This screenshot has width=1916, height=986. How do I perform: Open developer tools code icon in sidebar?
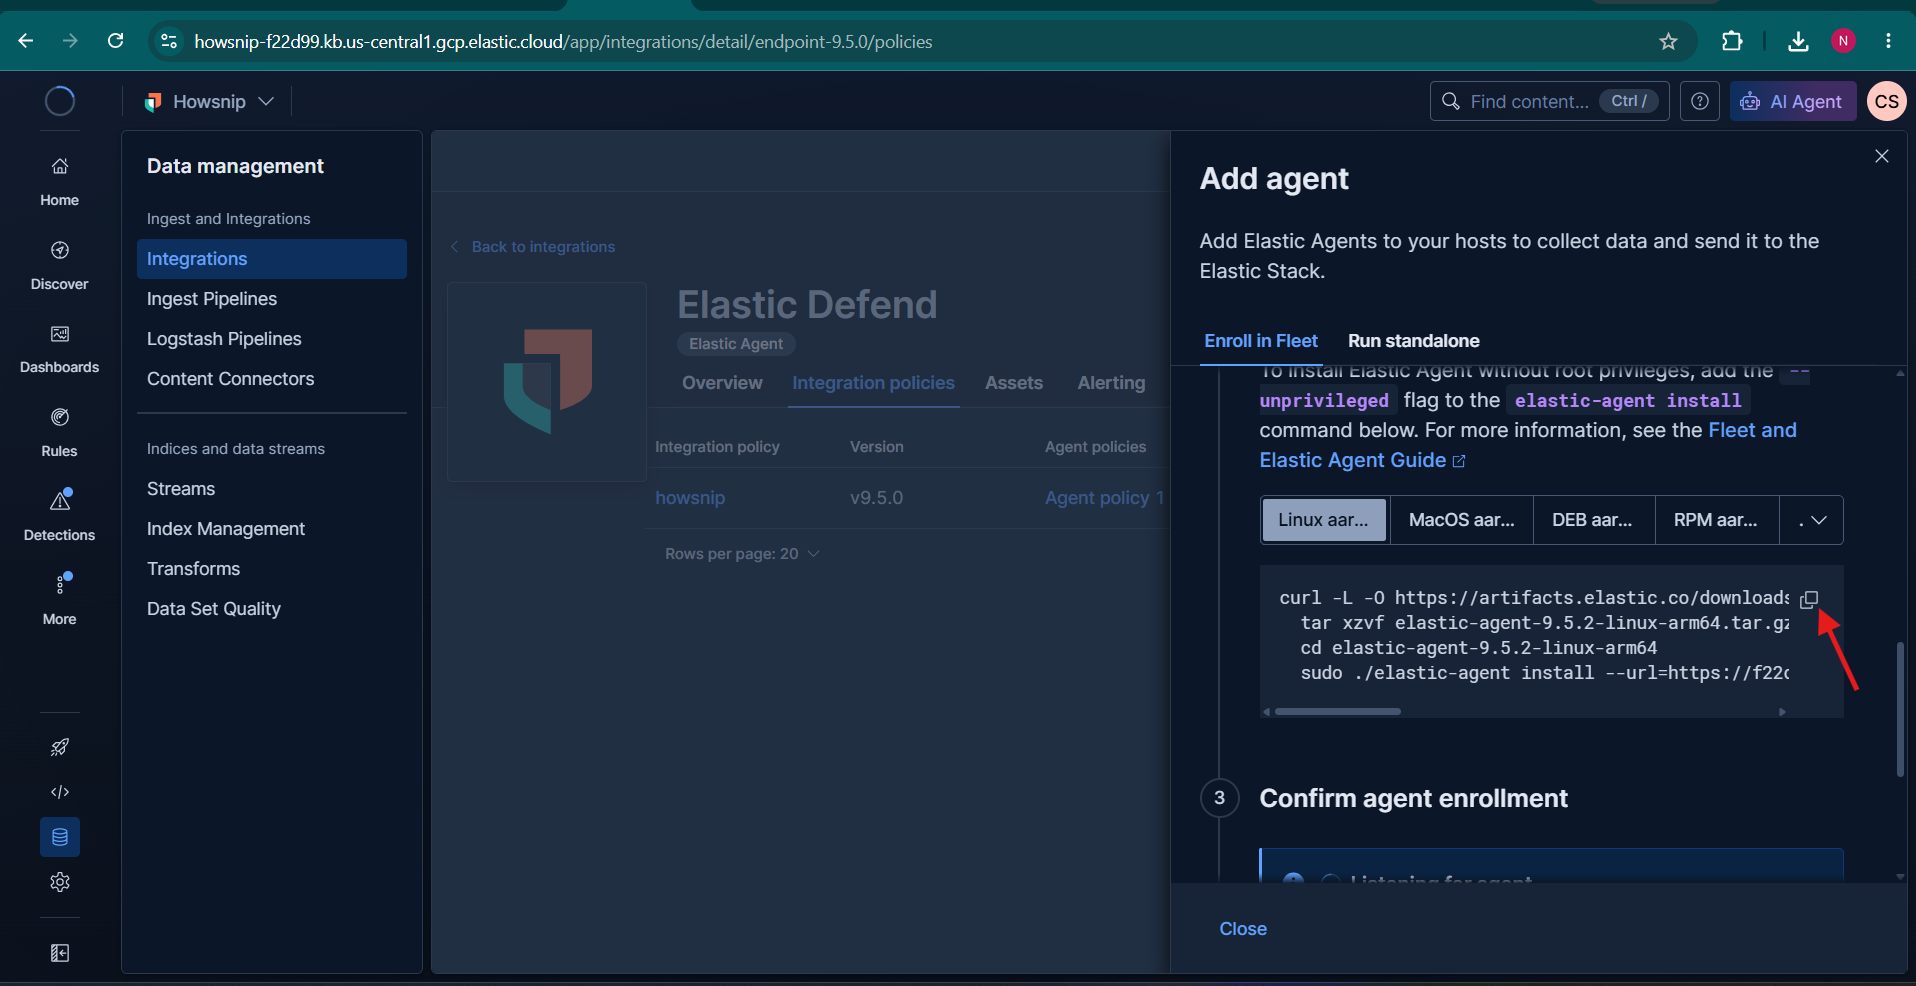60,792
